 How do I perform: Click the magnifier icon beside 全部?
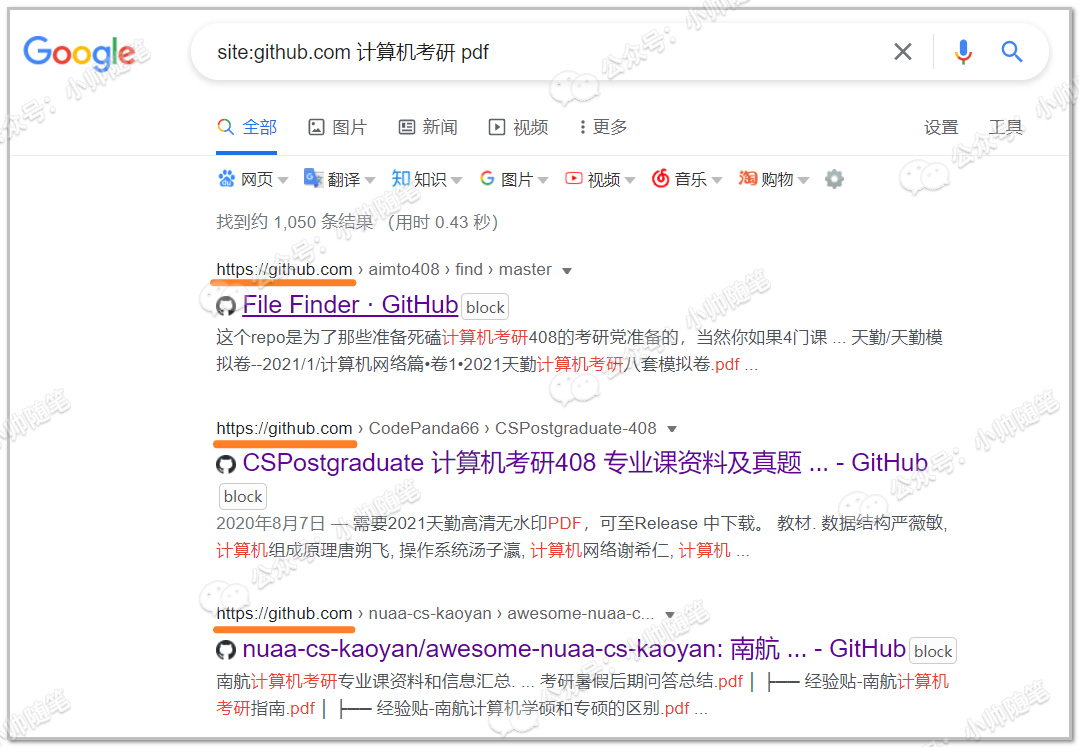[x=225, y=127]
